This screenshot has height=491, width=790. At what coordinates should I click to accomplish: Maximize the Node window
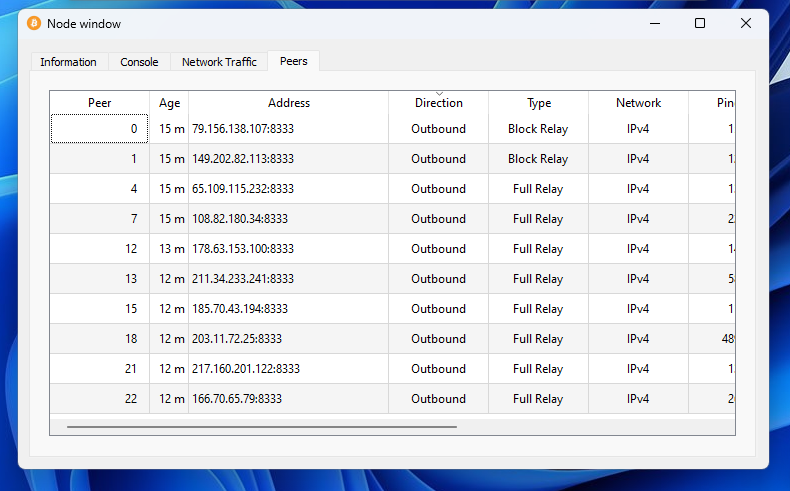(700, 23)
